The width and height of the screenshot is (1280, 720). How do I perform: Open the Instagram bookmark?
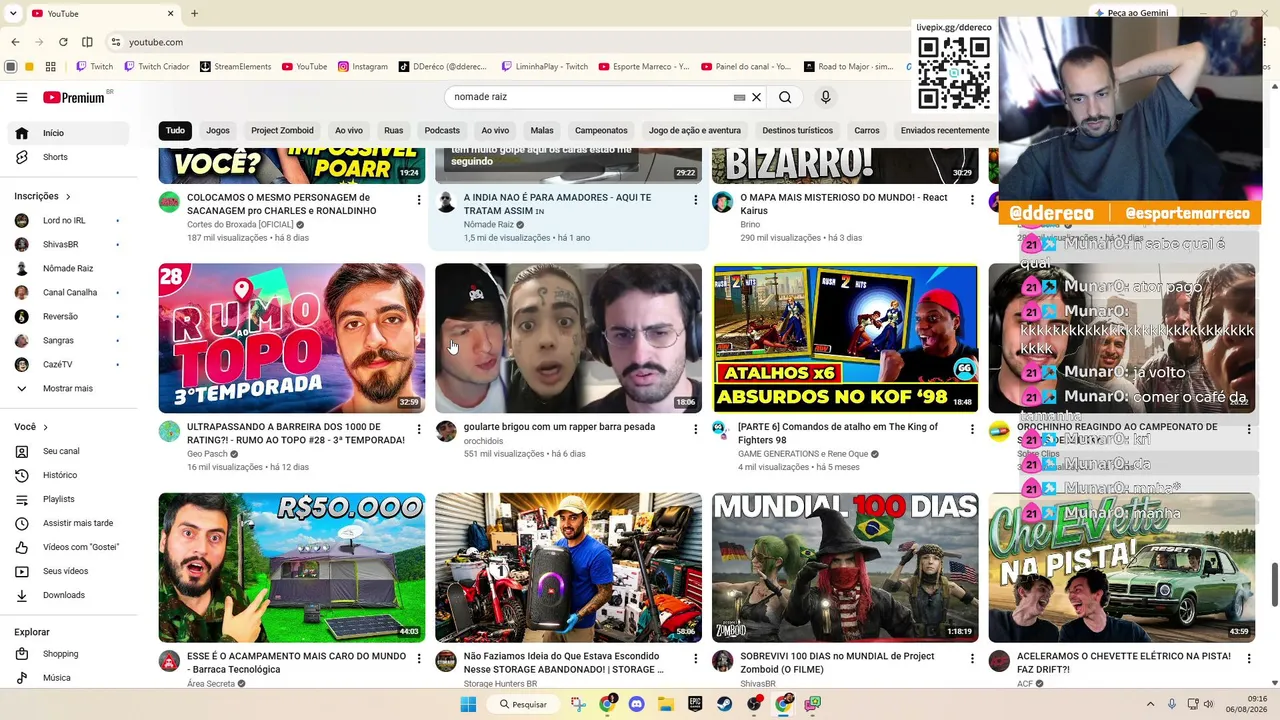pos(363,67)
